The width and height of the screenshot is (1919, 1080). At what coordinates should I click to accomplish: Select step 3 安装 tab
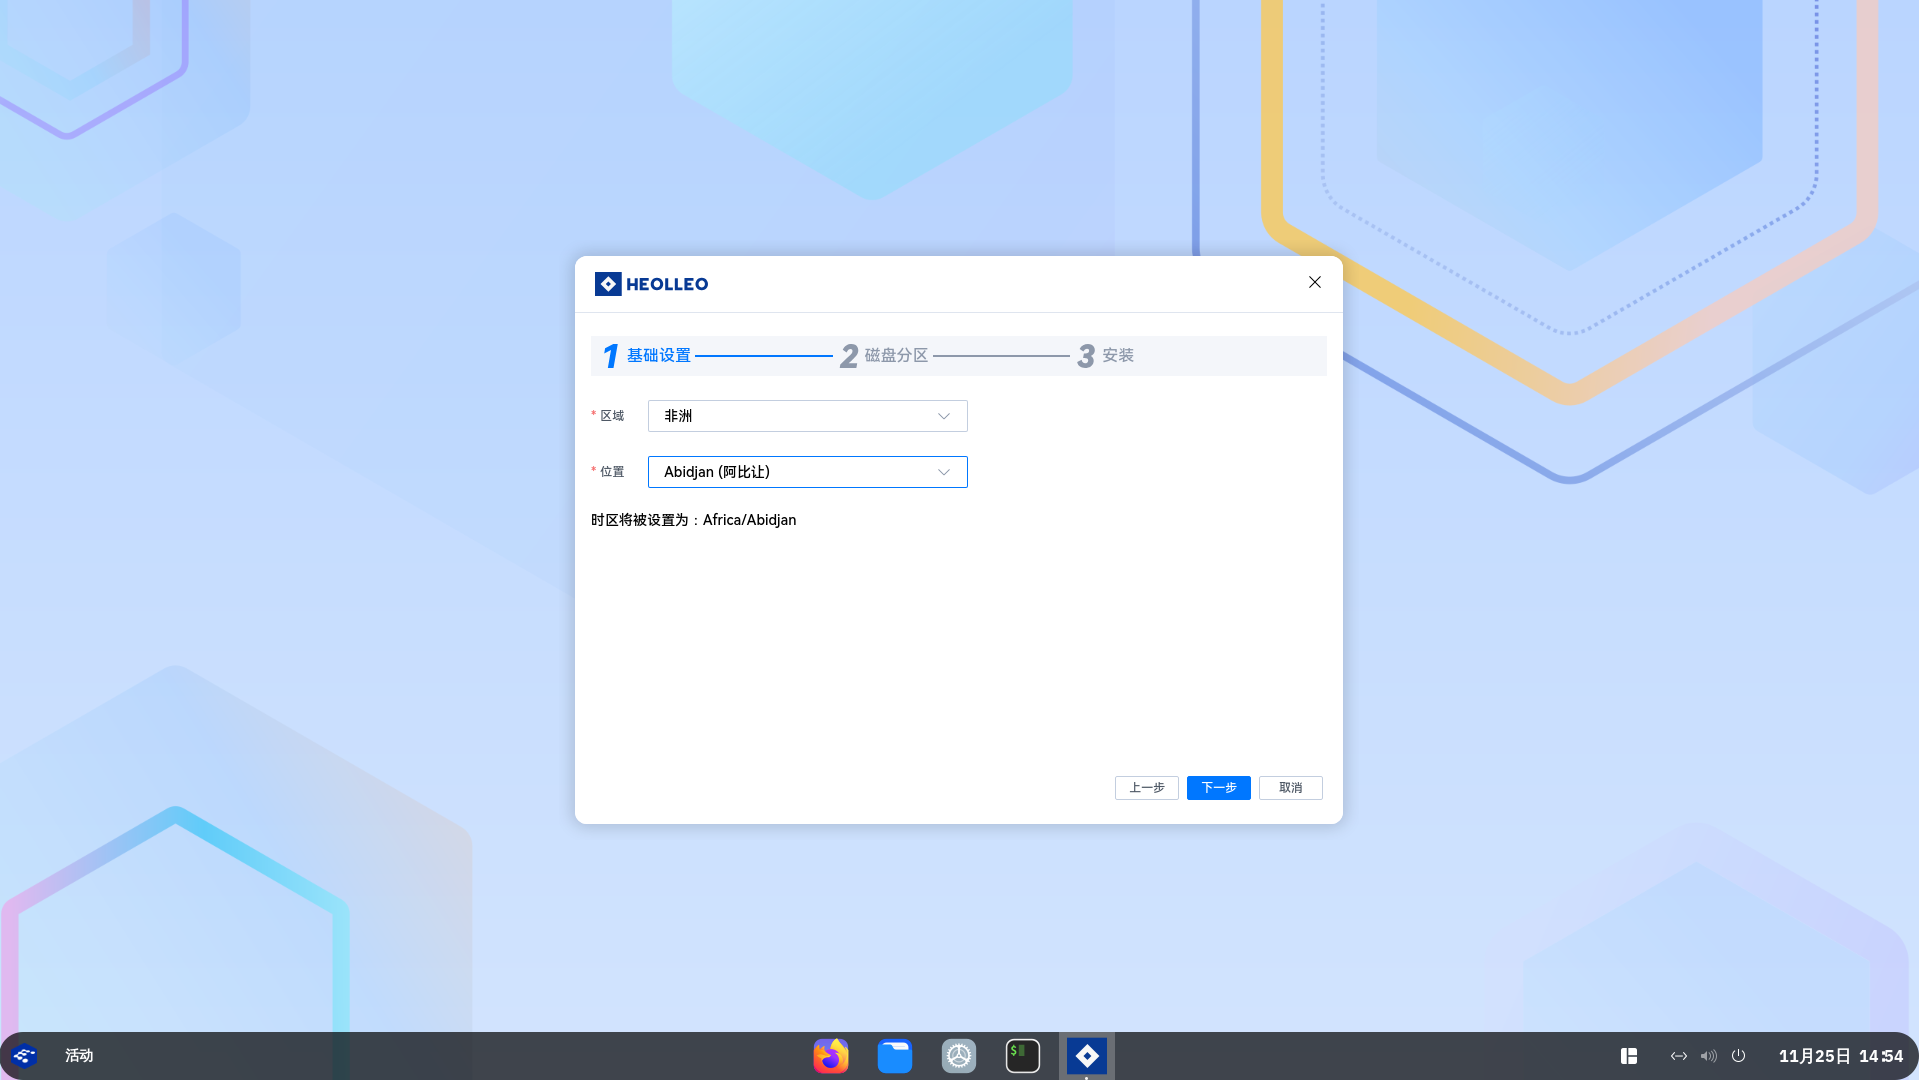coord(1105,356)
